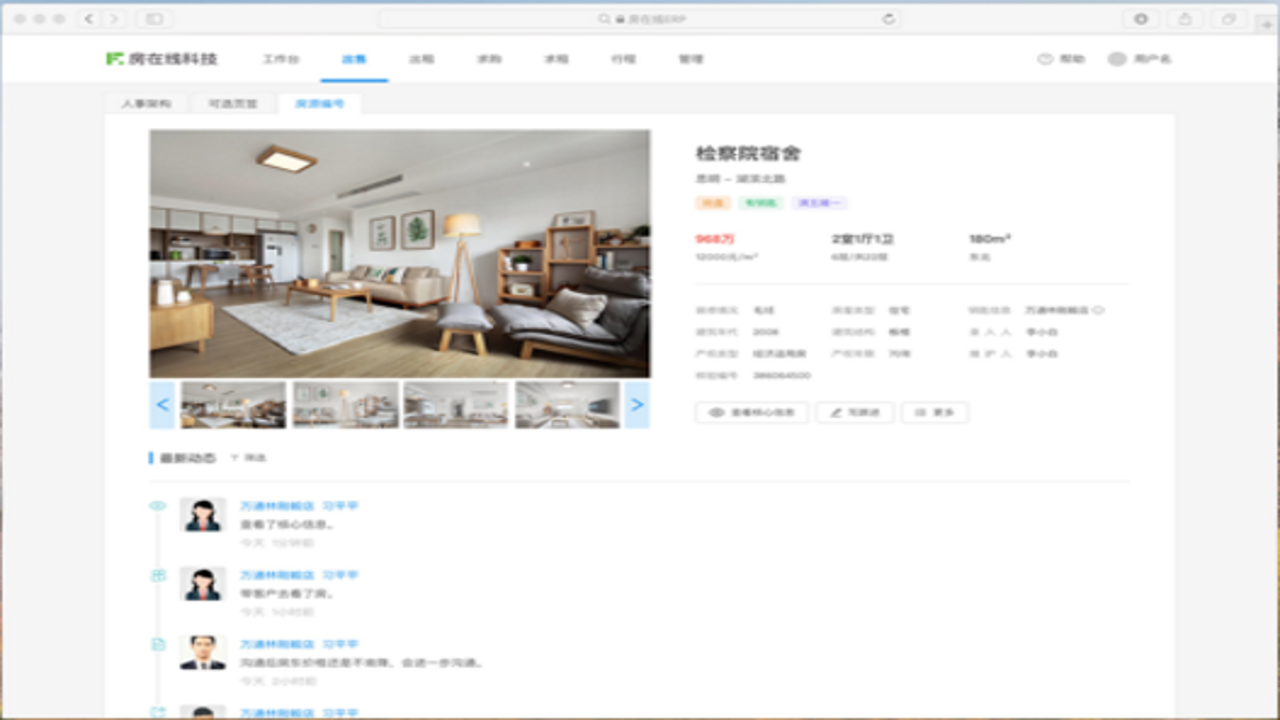Click the 查看核心信息 button
The width and height of the screenshot is (1280, 720).
coord(752,412)
